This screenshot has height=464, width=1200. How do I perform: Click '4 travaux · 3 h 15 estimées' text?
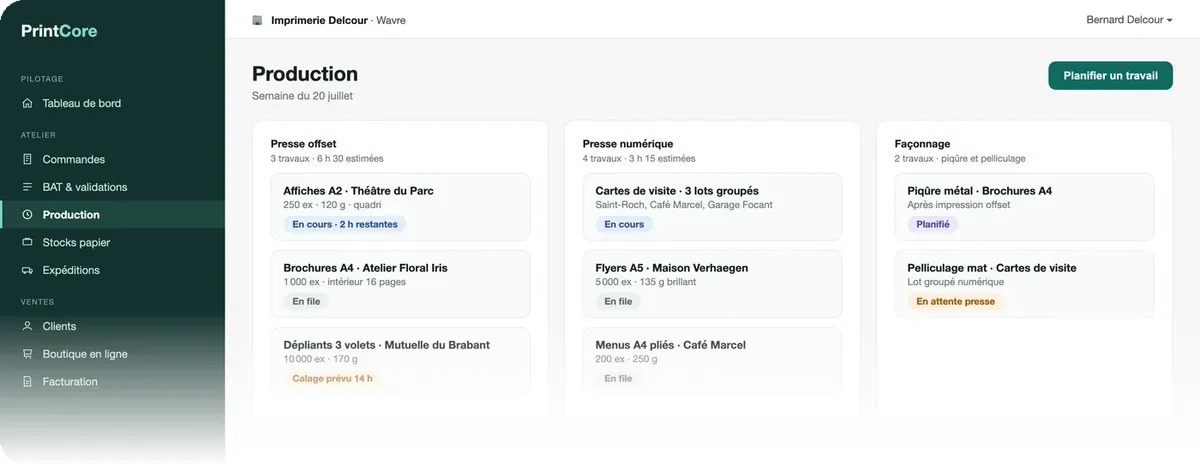[x=639, y=159]
